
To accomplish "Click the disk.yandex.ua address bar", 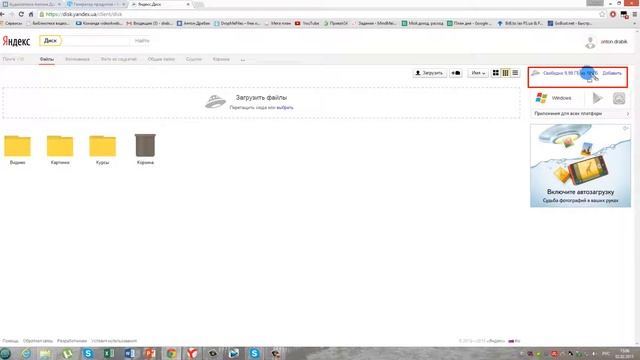I will (318, 14).
